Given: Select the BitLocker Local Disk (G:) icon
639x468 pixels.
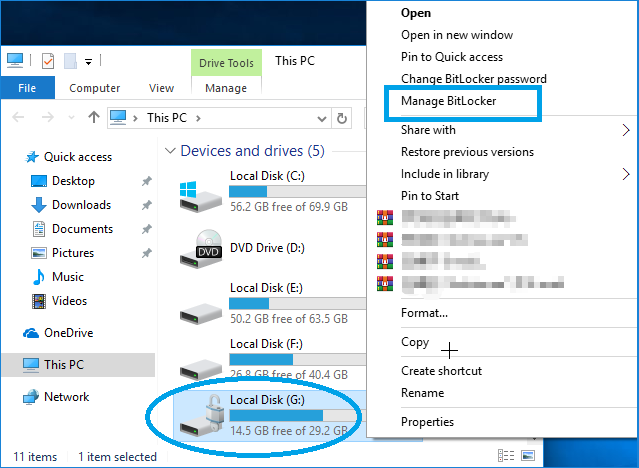Looking at the screenshot, I should [x=202, y=415].
